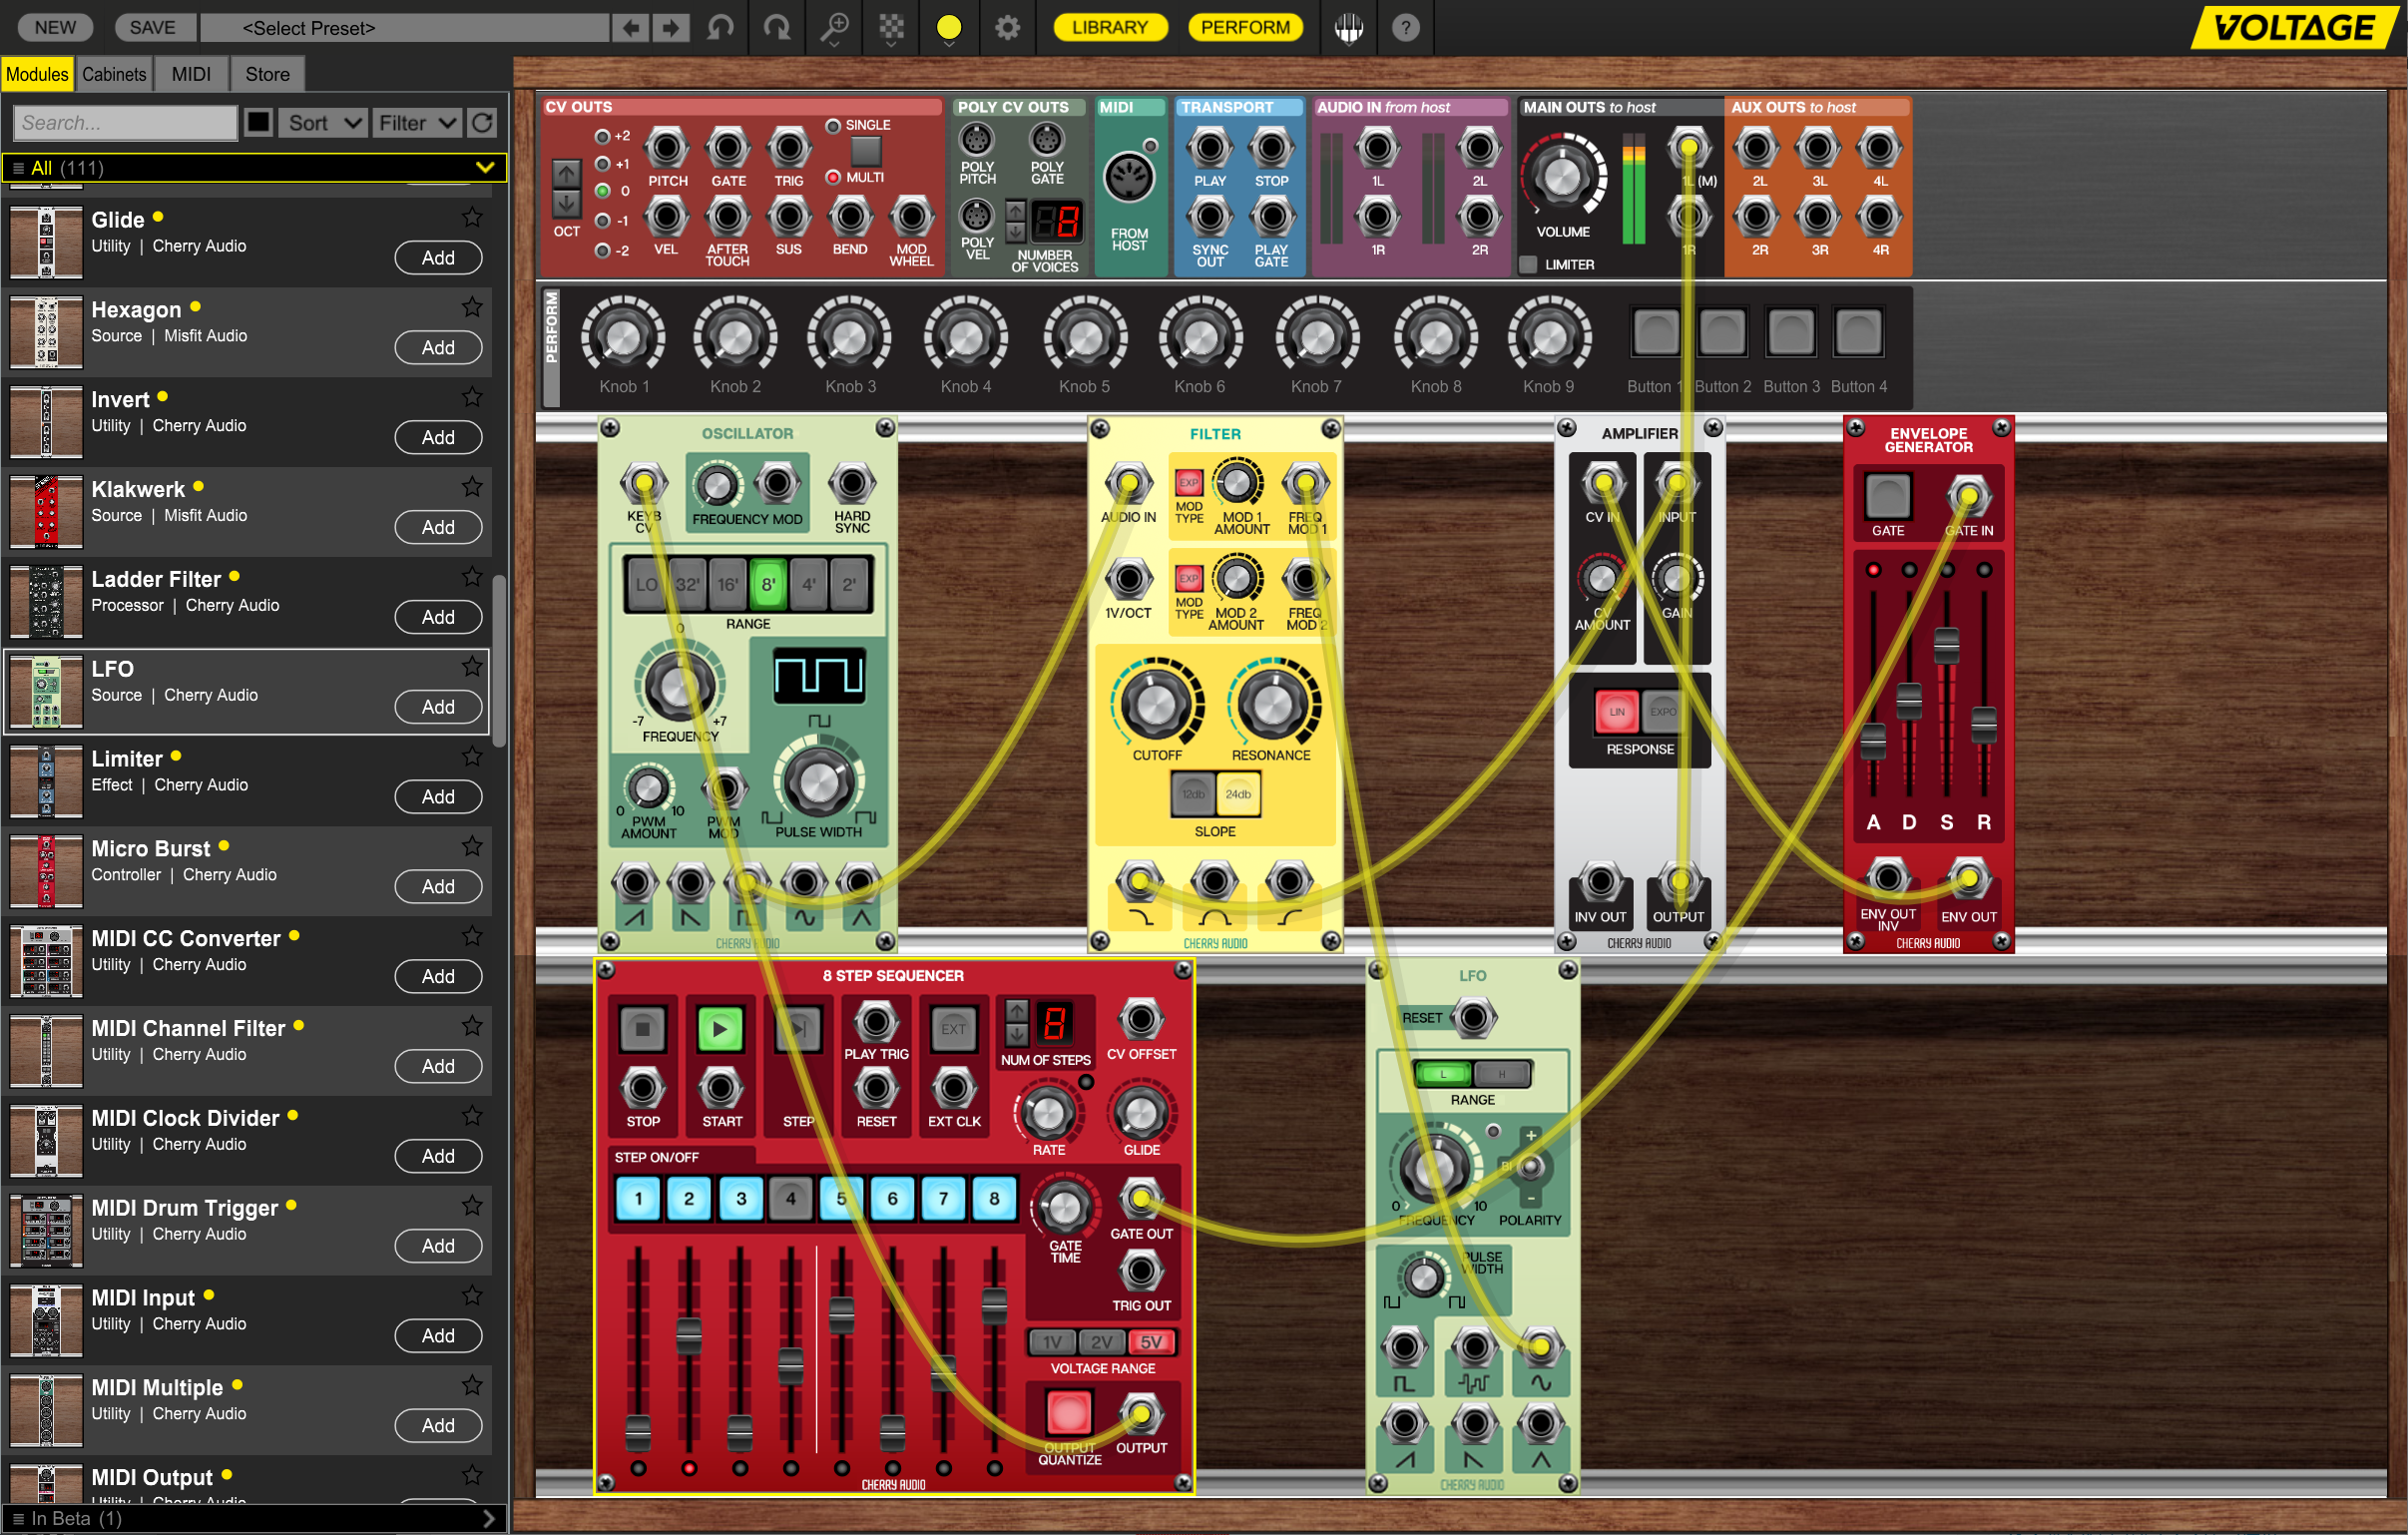Click the CV Outs octave up arrow
The width and height of the screenshot is (2408, 1535).
click(x=566, y=174)
